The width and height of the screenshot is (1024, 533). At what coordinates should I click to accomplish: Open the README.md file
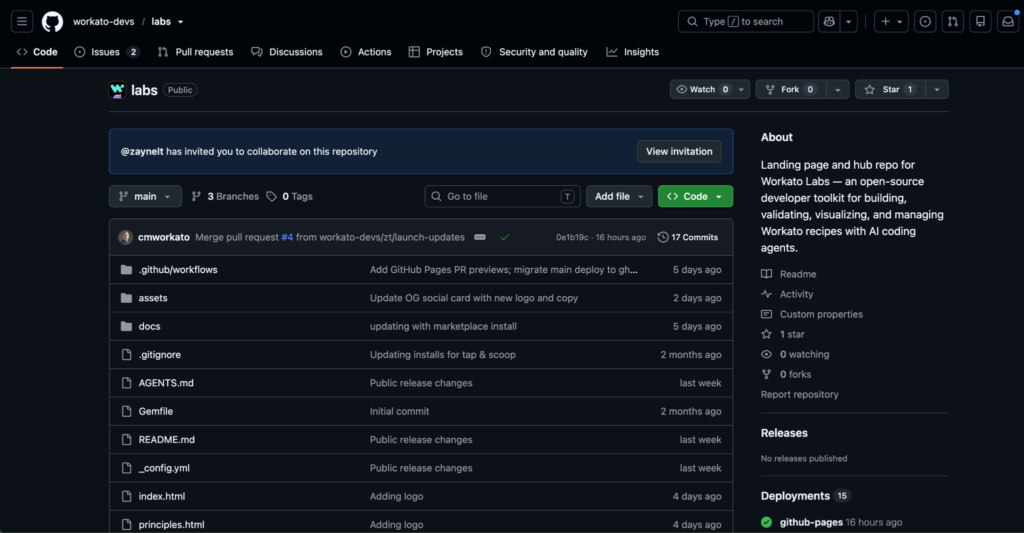tap(167, 440)
